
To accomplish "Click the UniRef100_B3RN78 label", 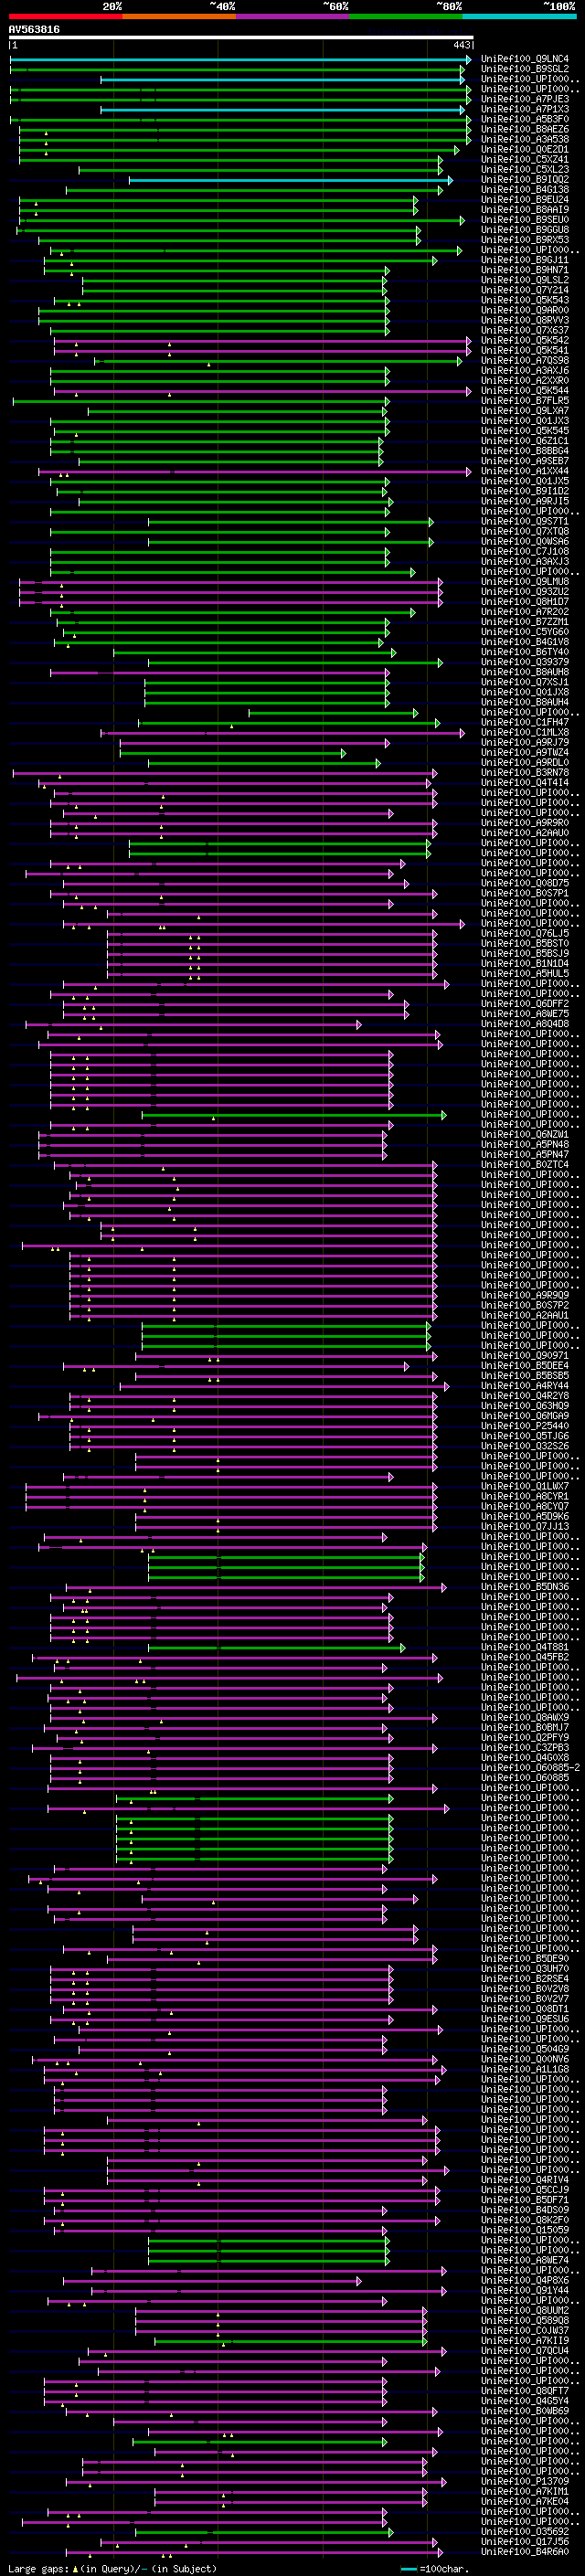I will coord(525,773).
